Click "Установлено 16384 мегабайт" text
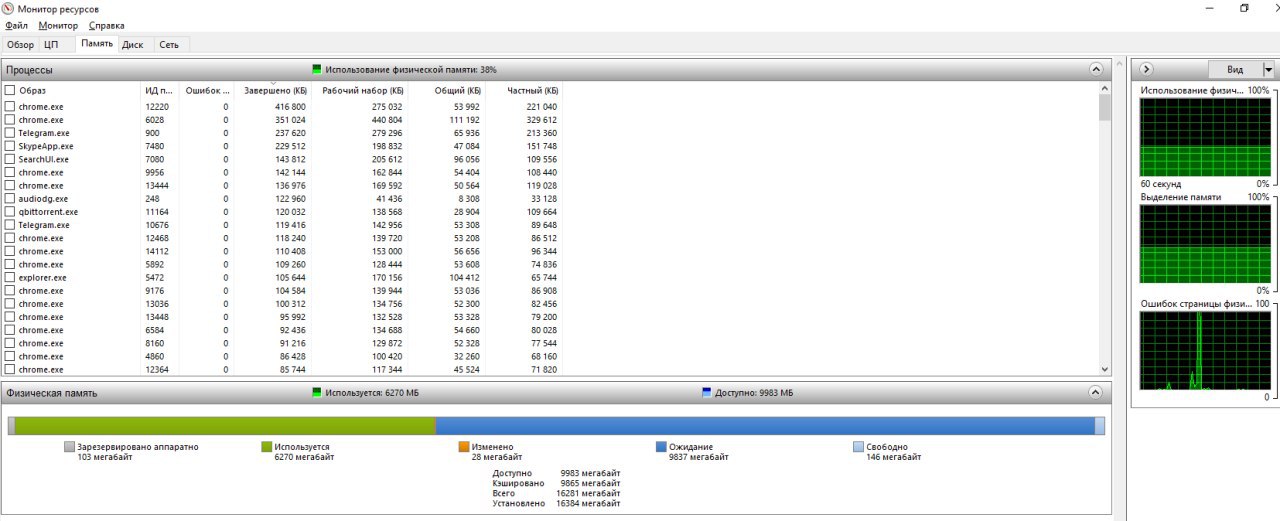 (556, 503)
